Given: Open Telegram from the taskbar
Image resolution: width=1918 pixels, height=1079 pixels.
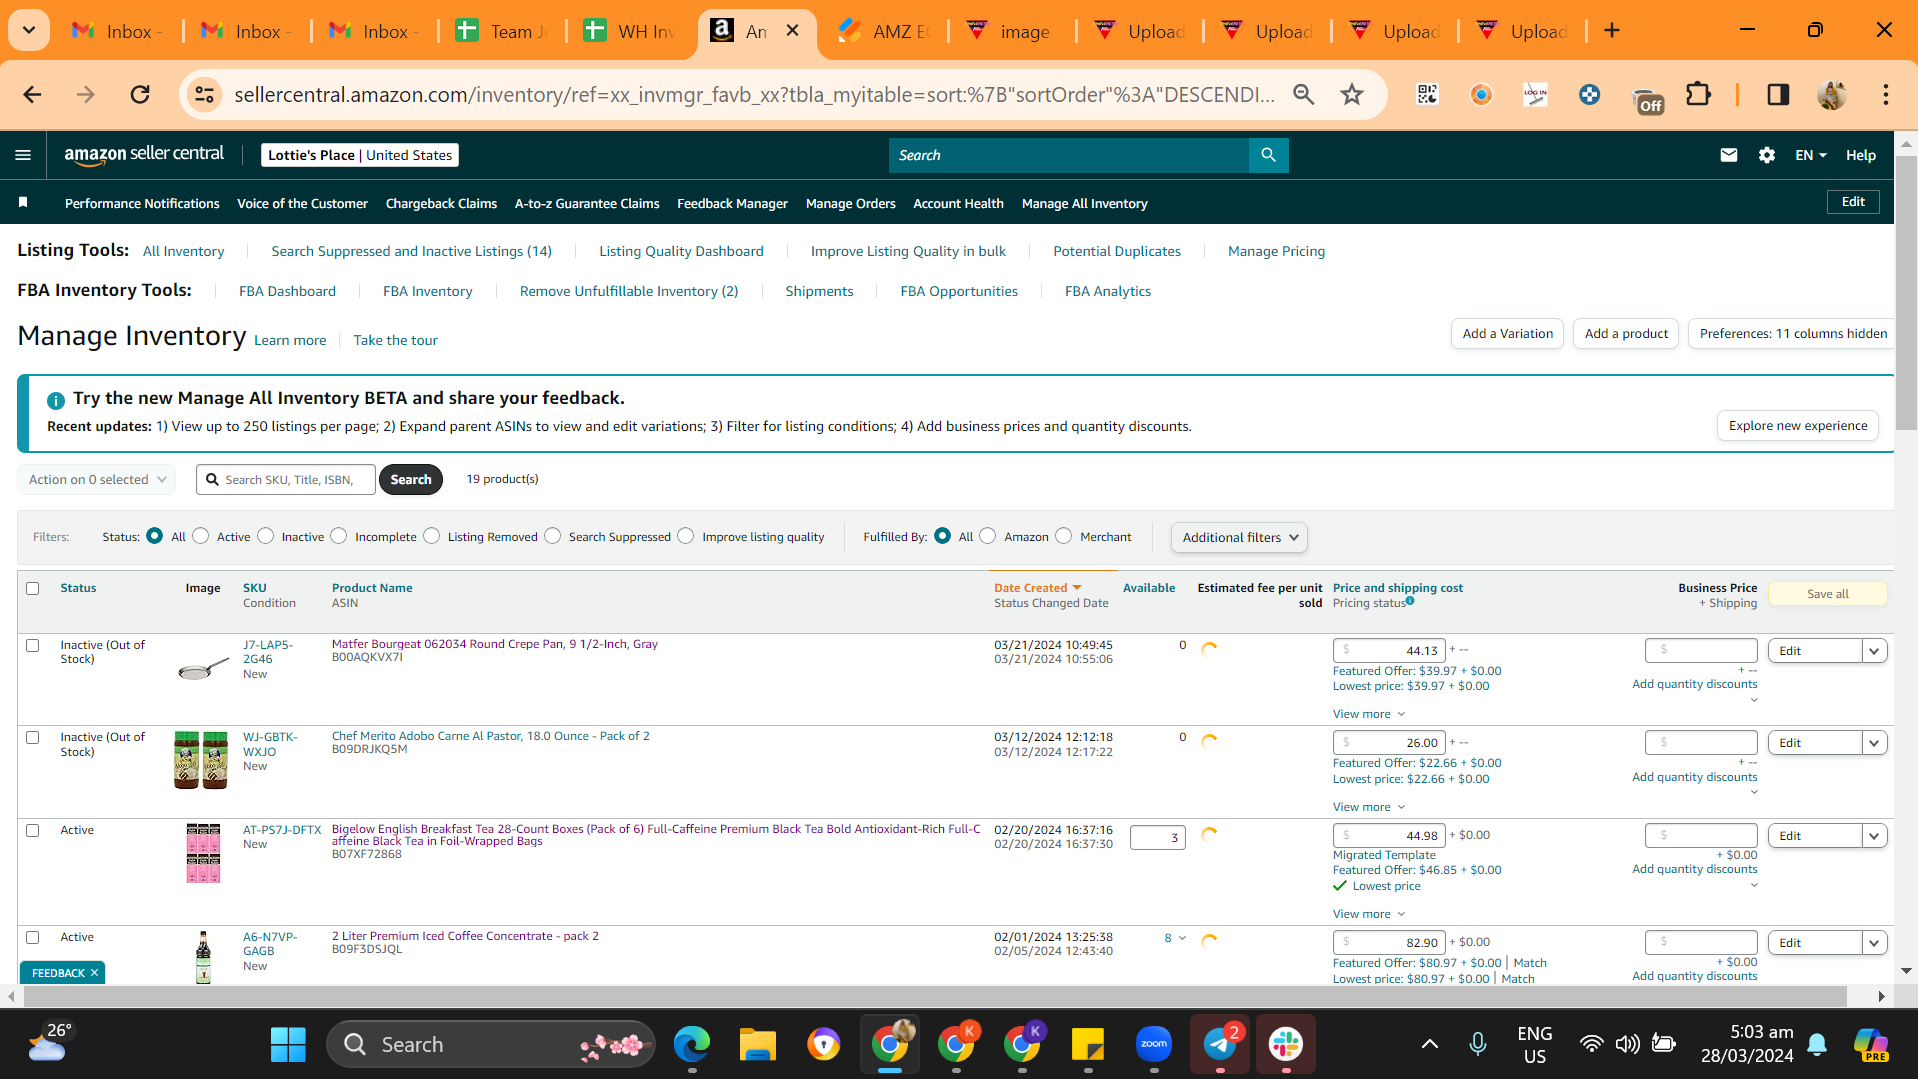Looking at the screenshot, I should pyautogui.click(x=1220, y=1045).
